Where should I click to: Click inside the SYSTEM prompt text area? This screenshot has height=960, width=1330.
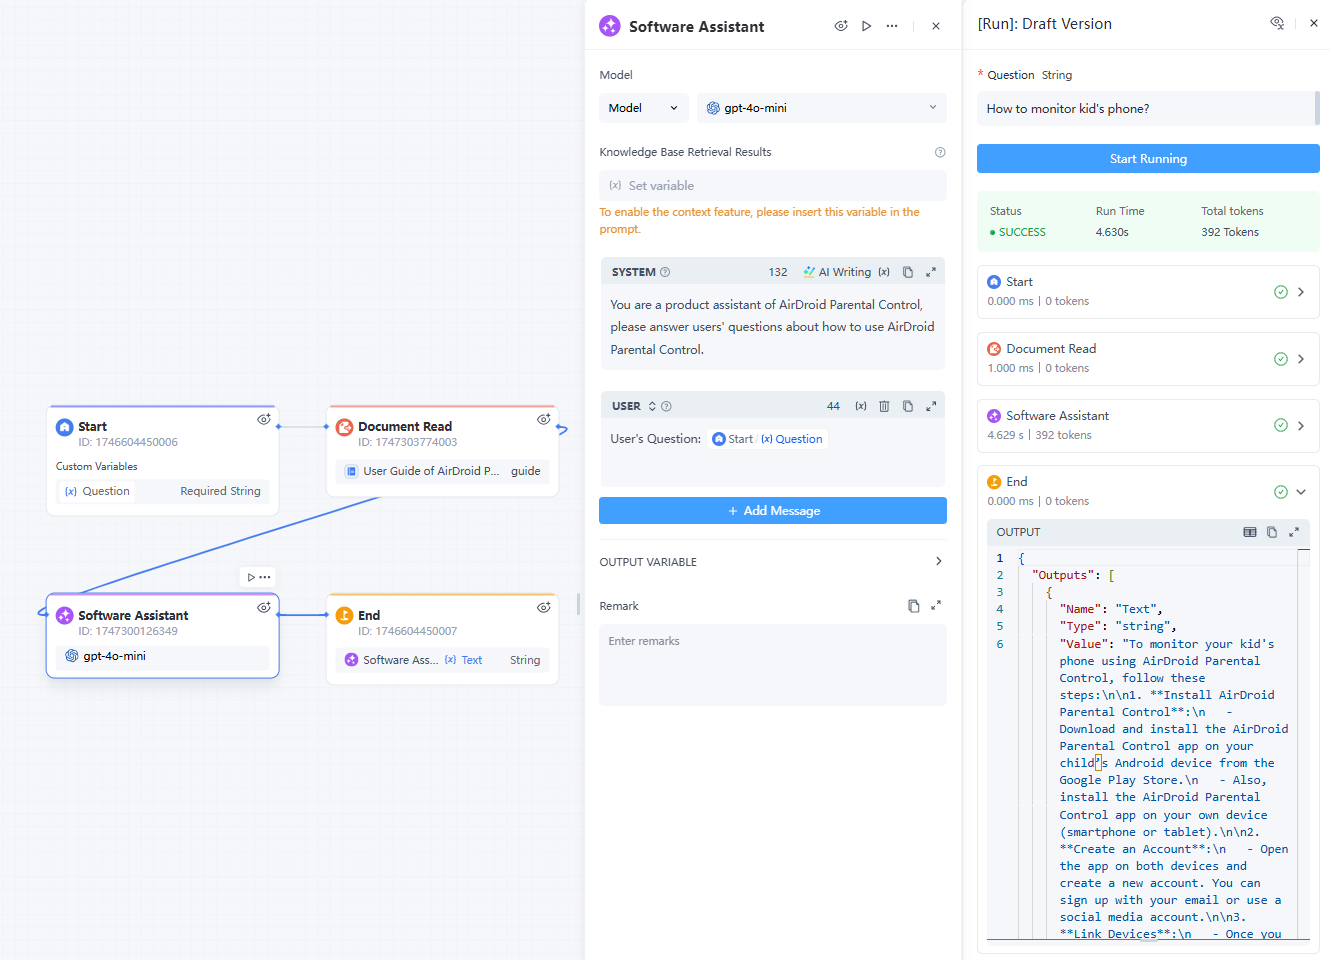[x=773, y=327]
